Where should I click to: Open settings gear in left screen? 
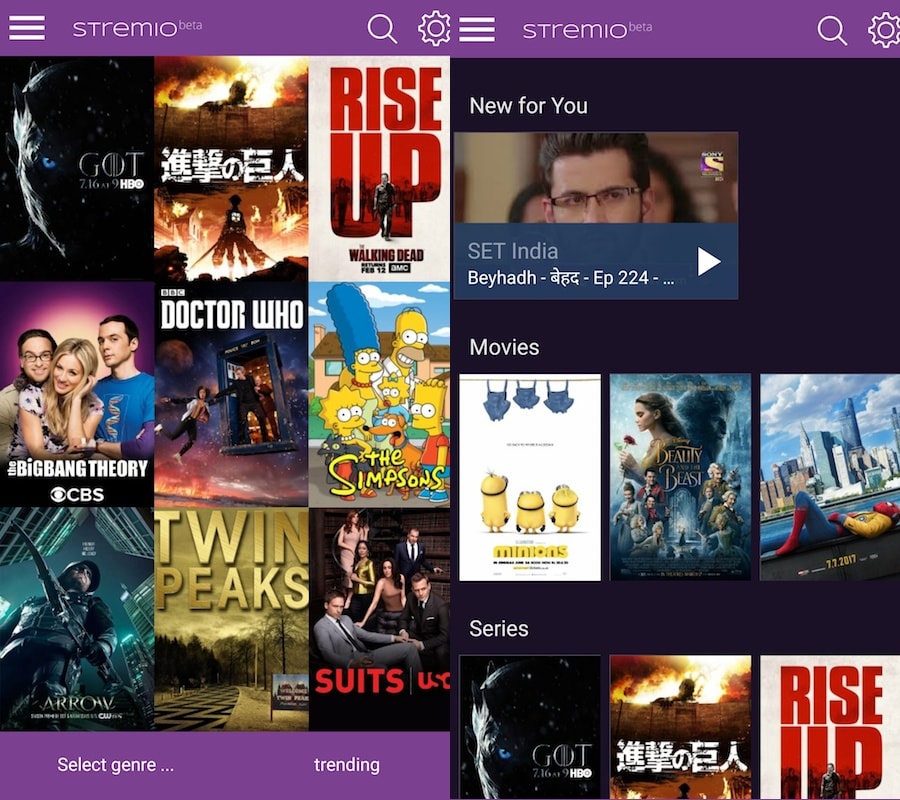point(435,28)
